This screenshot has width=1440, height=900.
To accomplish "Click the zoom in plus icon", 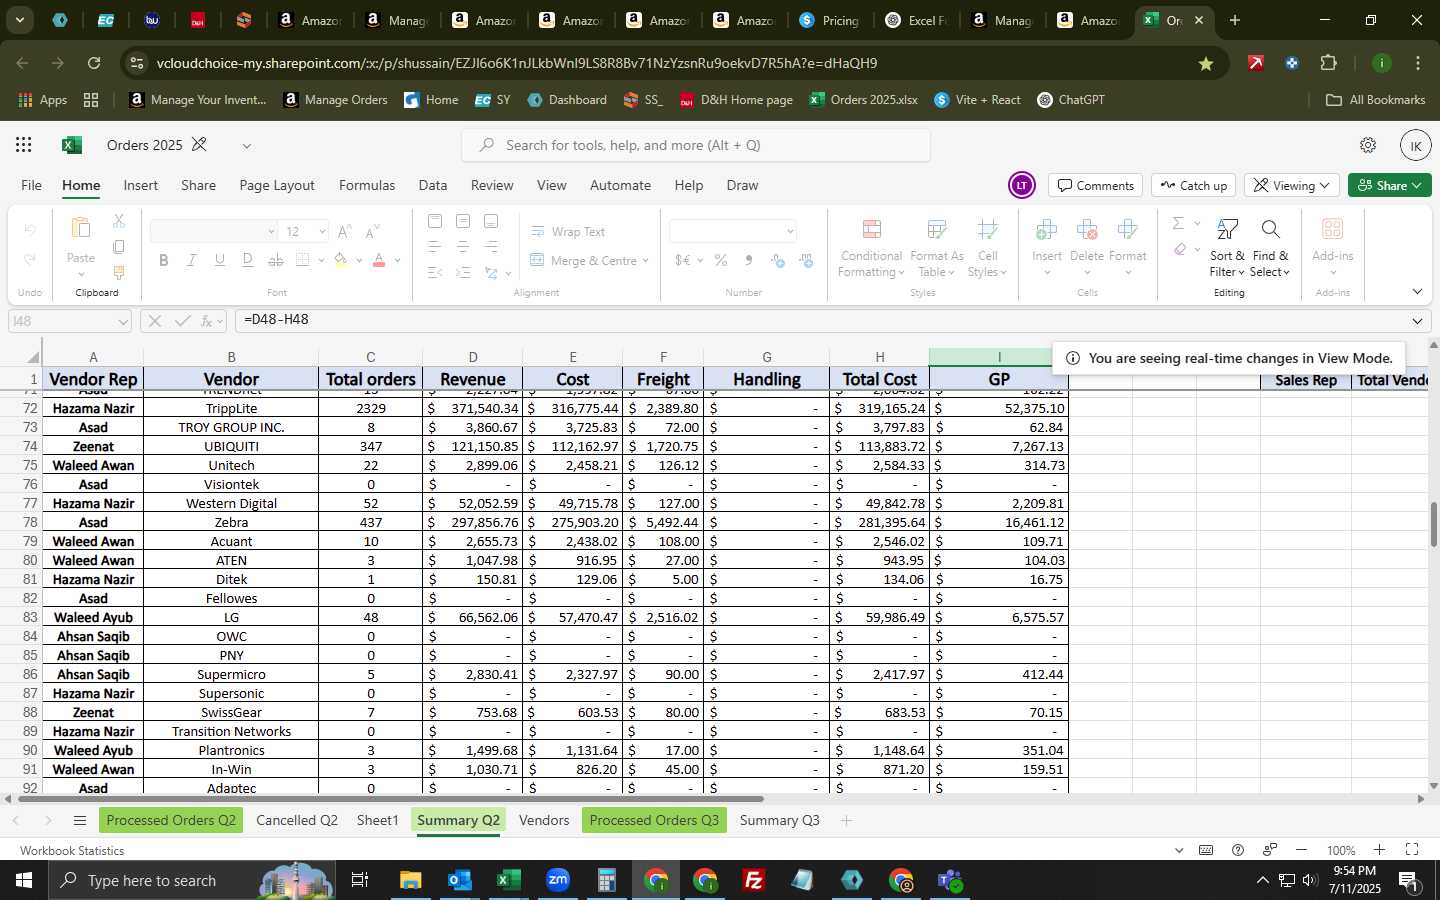I will point(1379,850).
